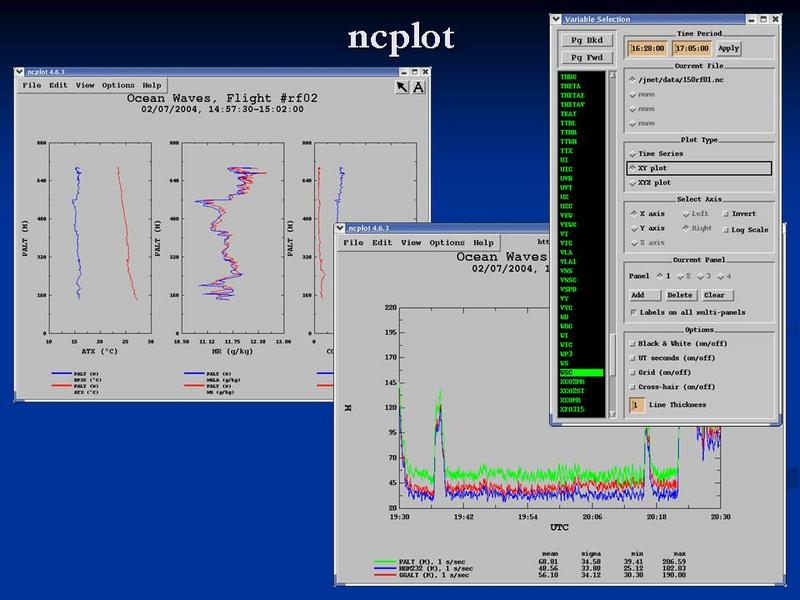Viewport: 800px width, 600px height.
Task: Choose the Time Series plot type
Action: pyautogui.click(x=656, y=154)
